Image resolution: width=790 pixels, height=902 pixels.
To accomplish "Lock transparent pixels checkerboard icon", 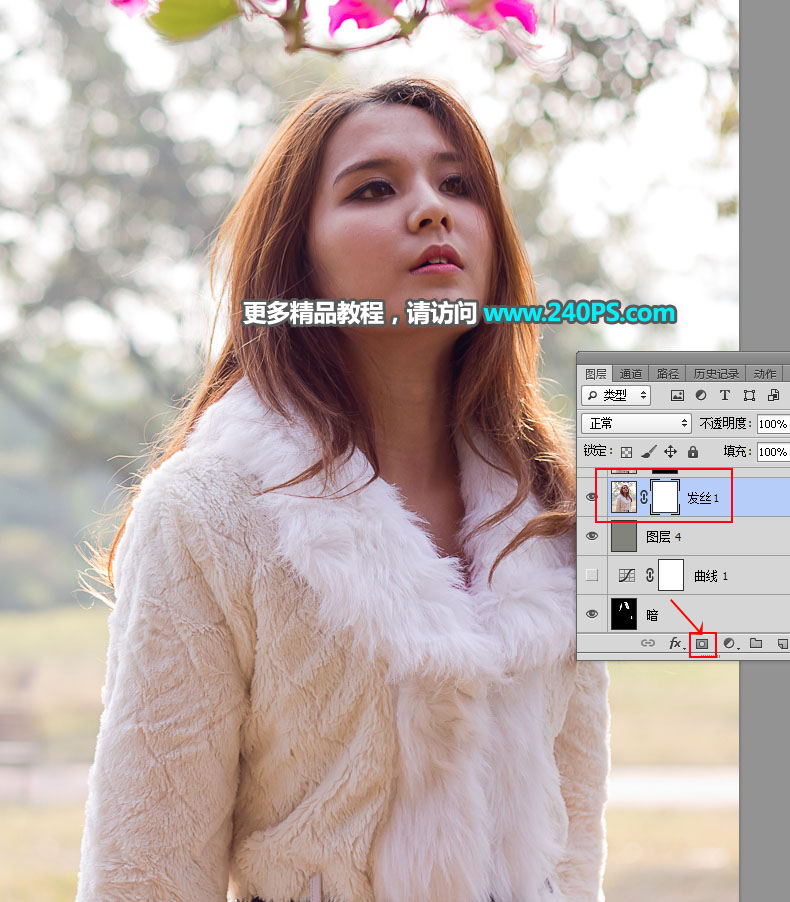I will click(627, 452).
